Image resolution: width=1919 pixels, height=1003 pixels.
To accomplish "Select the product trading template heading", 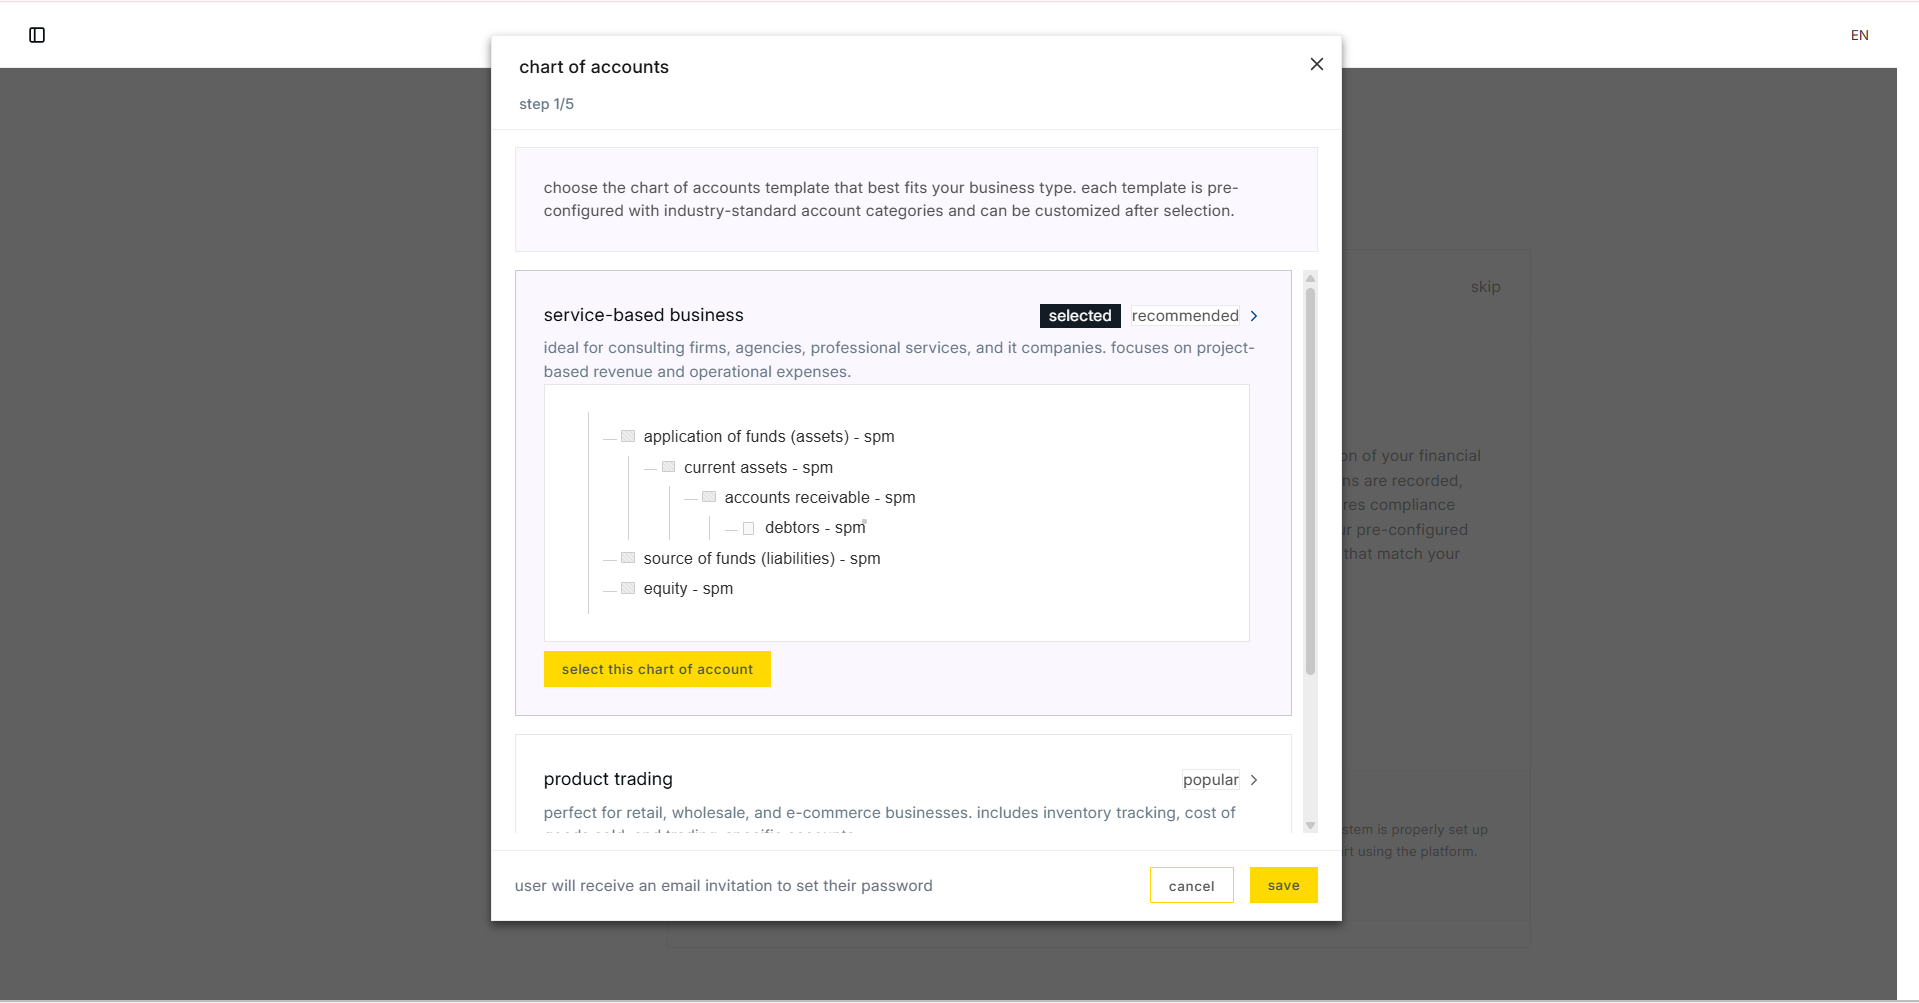I will (x=607, y=779).
